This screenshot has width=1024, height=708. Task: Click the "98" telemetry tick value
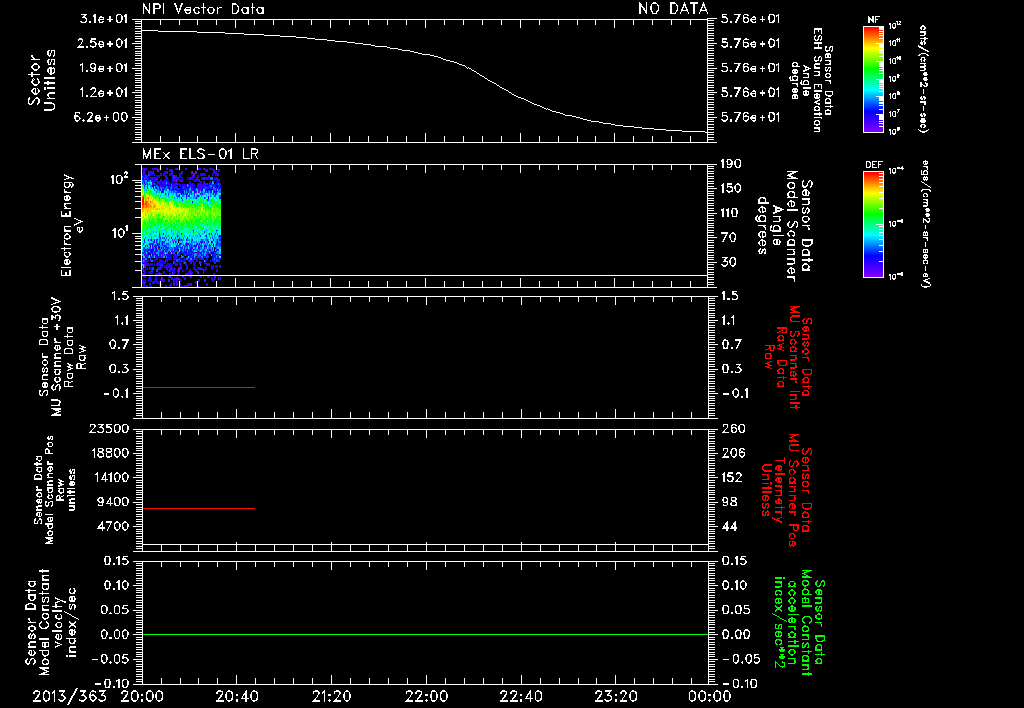[729, 502]
